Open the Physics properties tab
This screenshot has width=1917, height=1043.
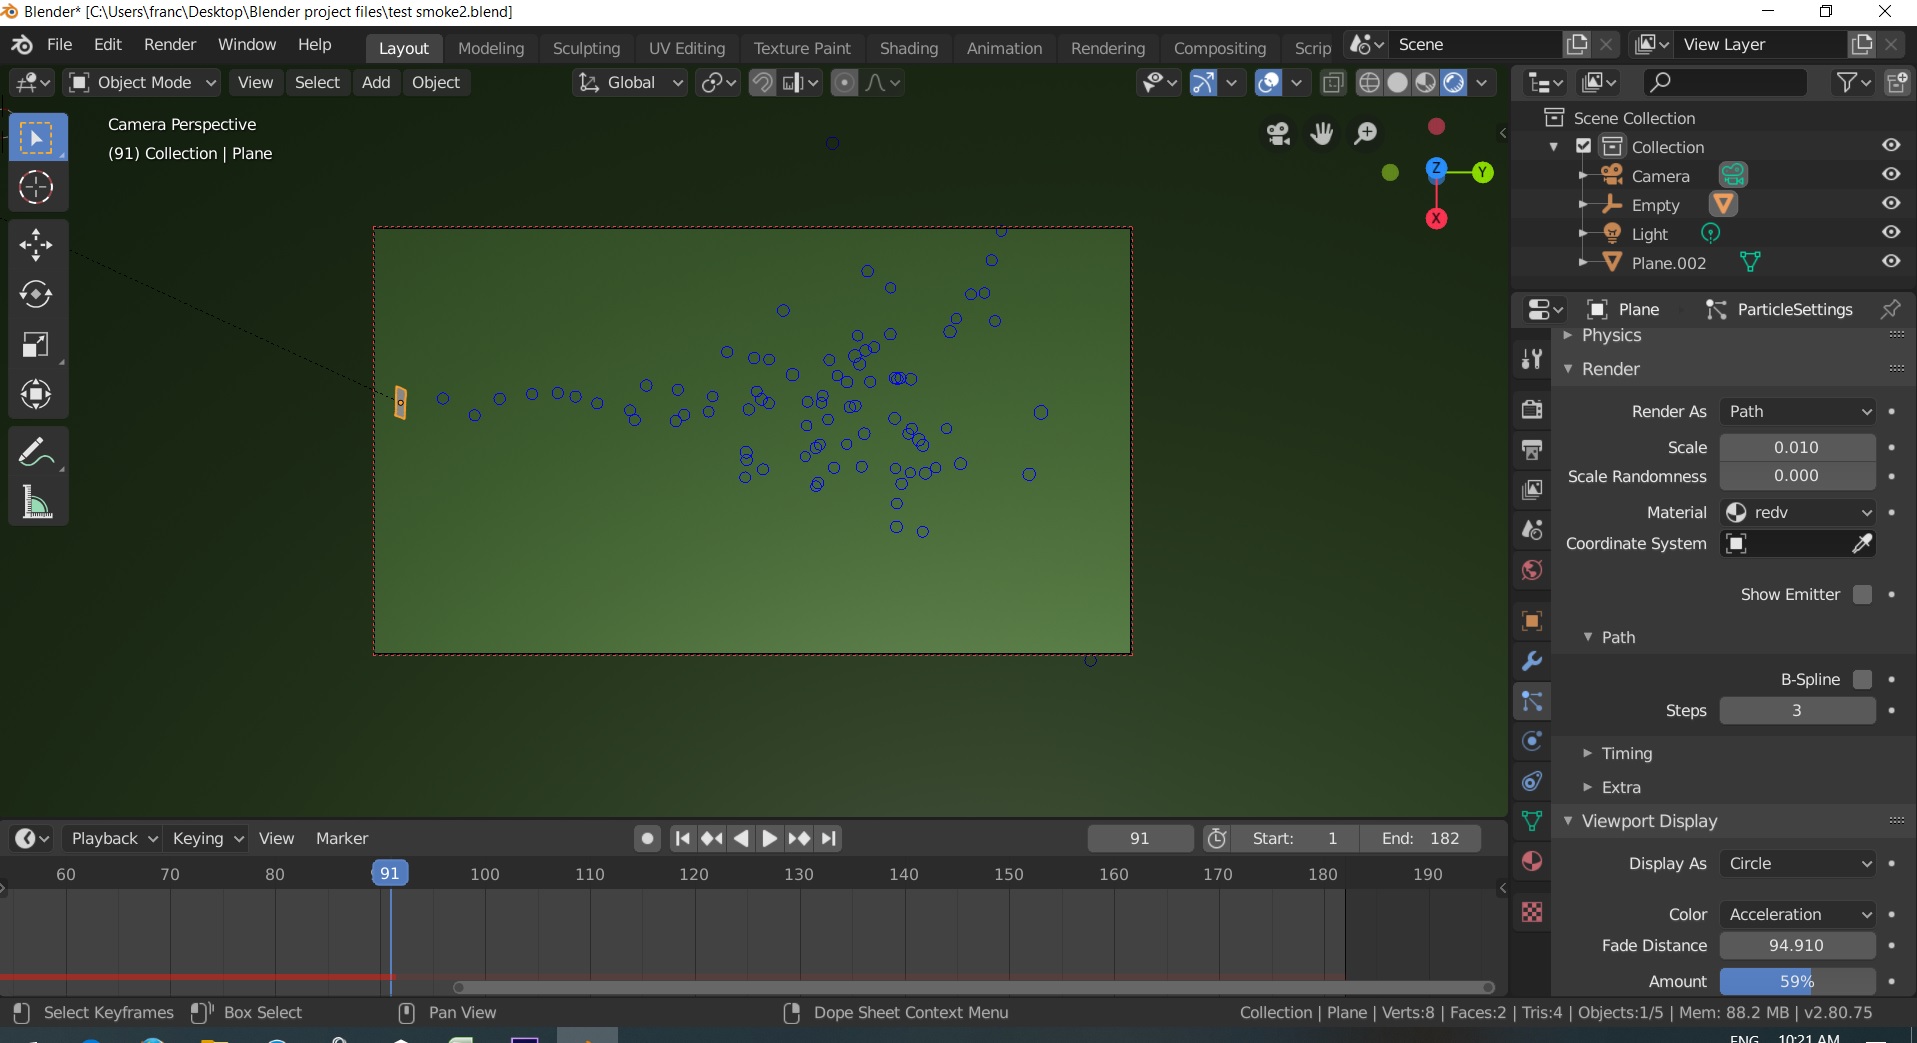click(x=1532, y=741)
